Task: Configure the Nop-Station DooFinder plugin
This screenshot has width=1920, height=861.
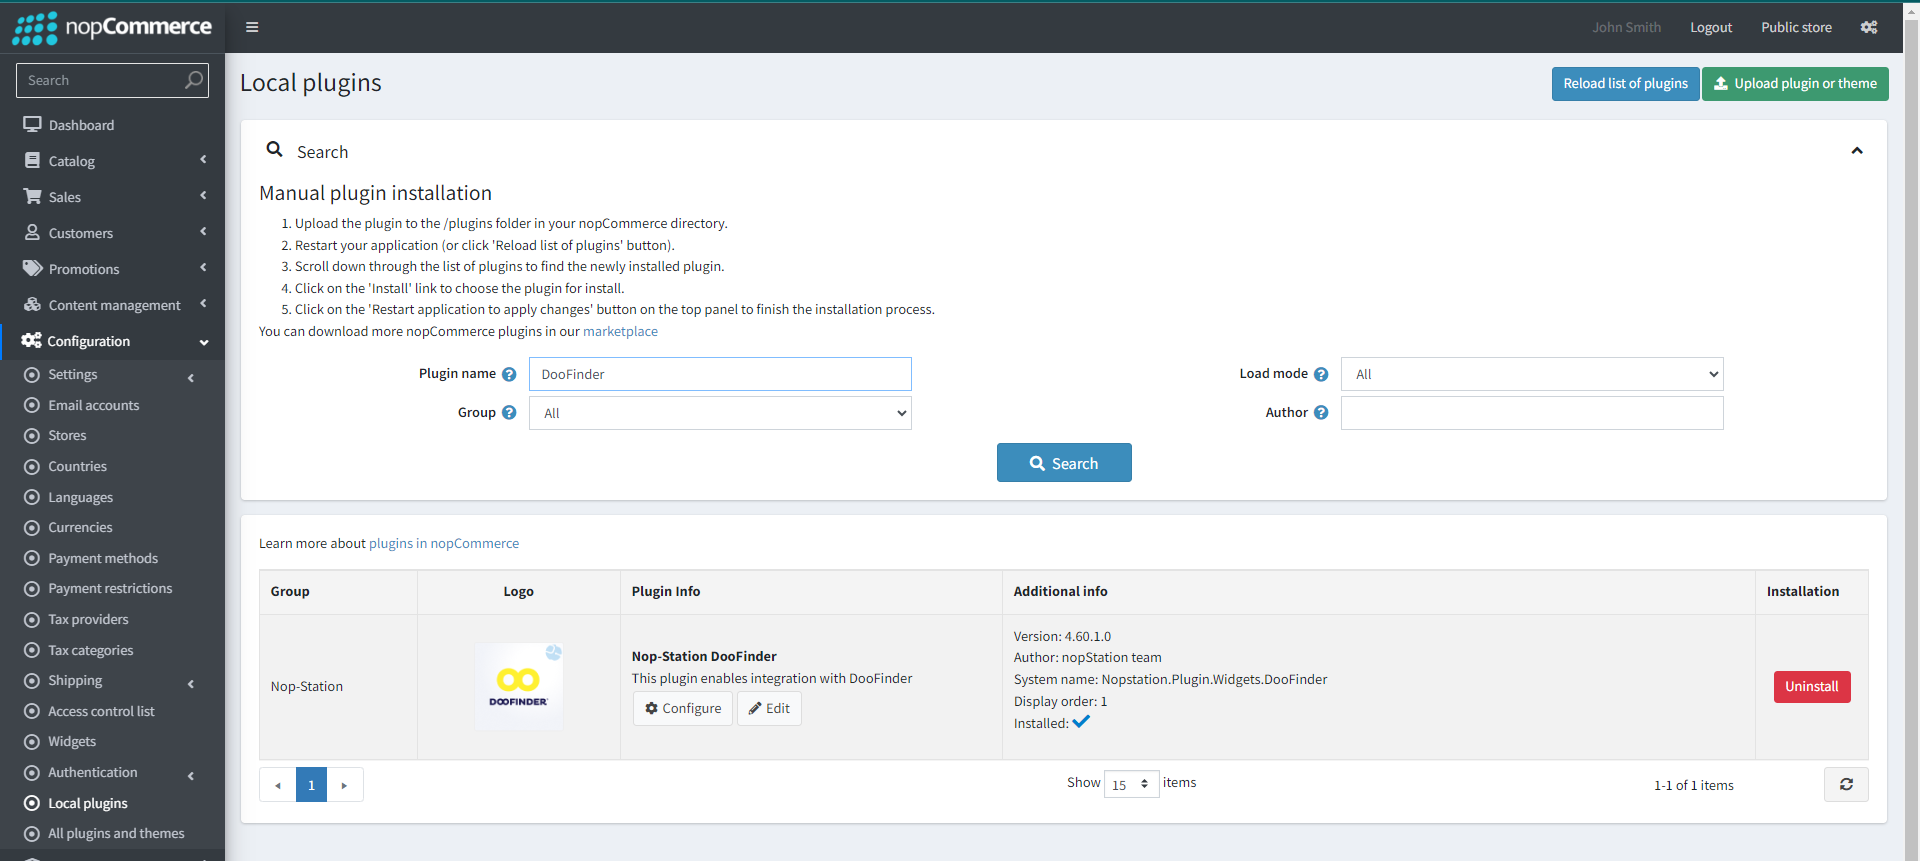Action: tap(683, 708)
